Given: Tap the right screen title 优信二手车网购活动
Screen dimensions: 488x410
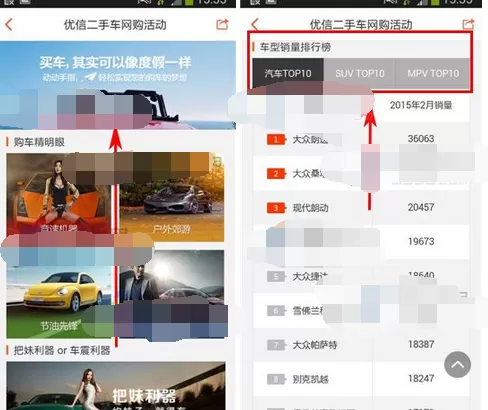Looking at the screenshot, I should (361, 25).
